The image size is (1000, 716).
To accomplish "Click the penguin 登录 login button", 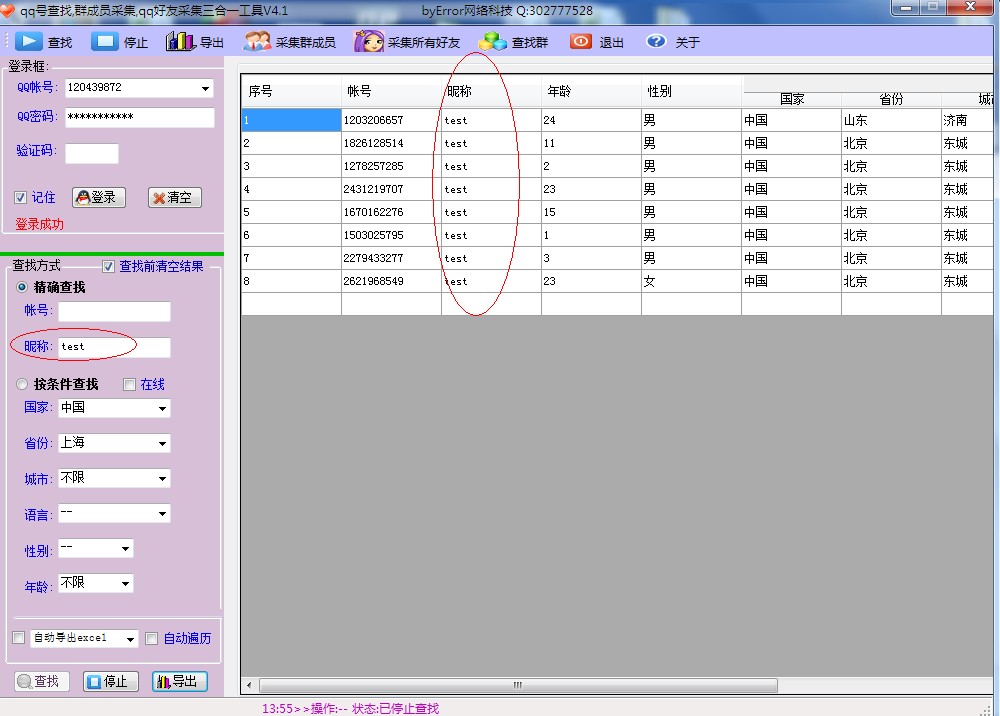I will coord(99,198).
